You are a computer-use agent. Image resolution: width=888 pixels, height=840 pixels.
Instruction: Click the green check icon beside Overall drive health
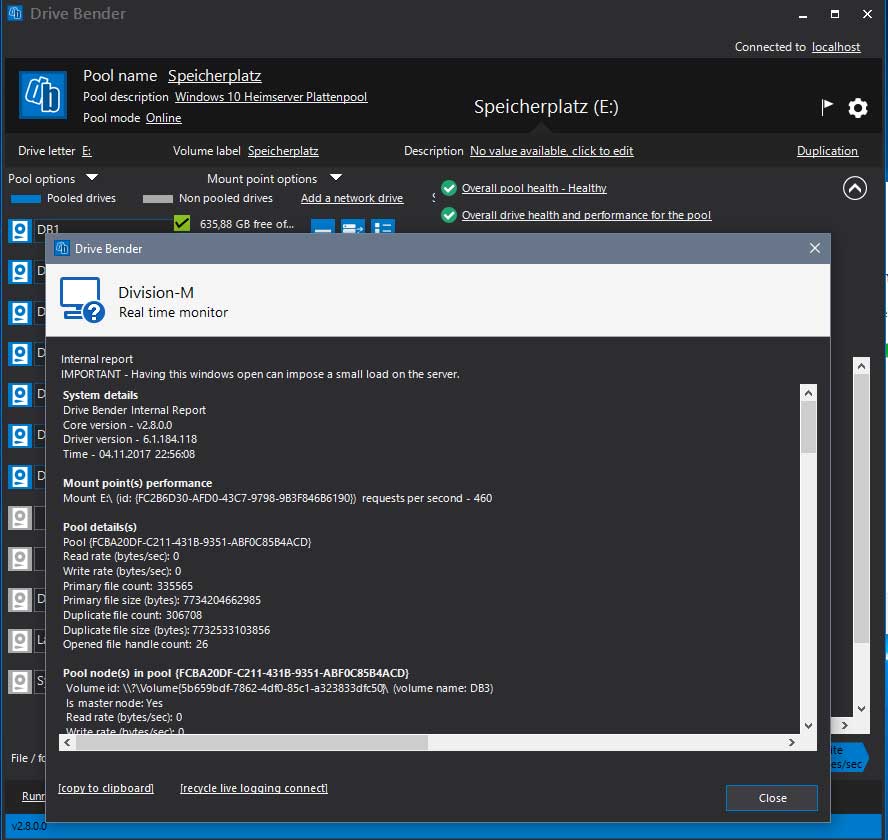pyautogui.click(x=449, y=215)
